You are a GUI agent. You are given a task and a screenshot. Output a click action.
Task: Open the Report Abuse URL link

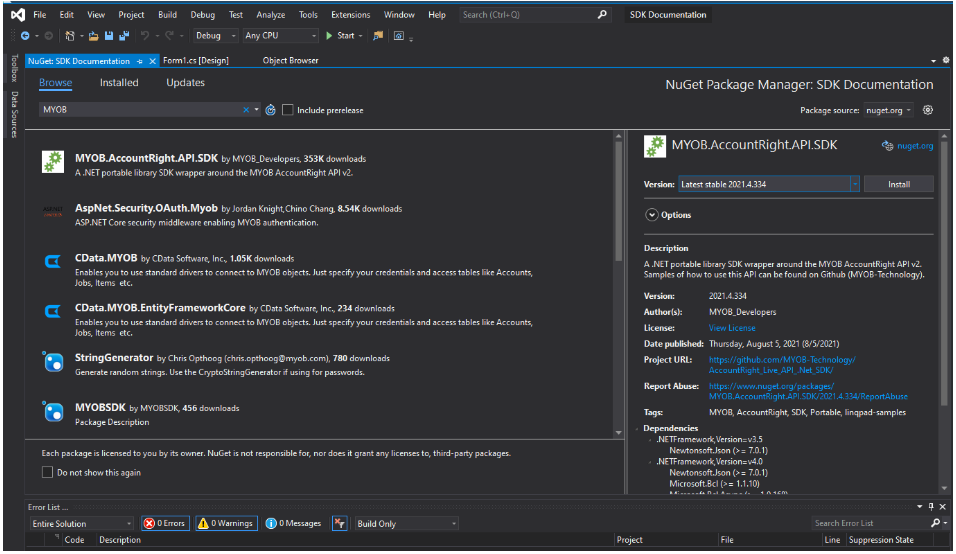(808, 391)
